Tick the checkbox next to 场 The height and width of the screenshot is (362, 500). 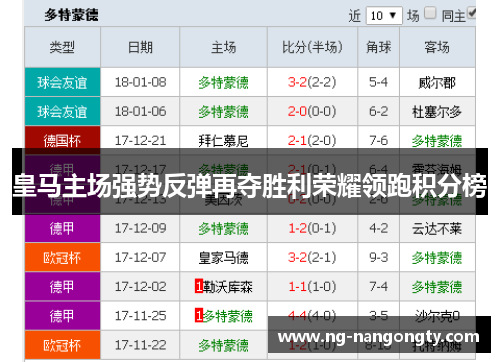tap(430, 13)
